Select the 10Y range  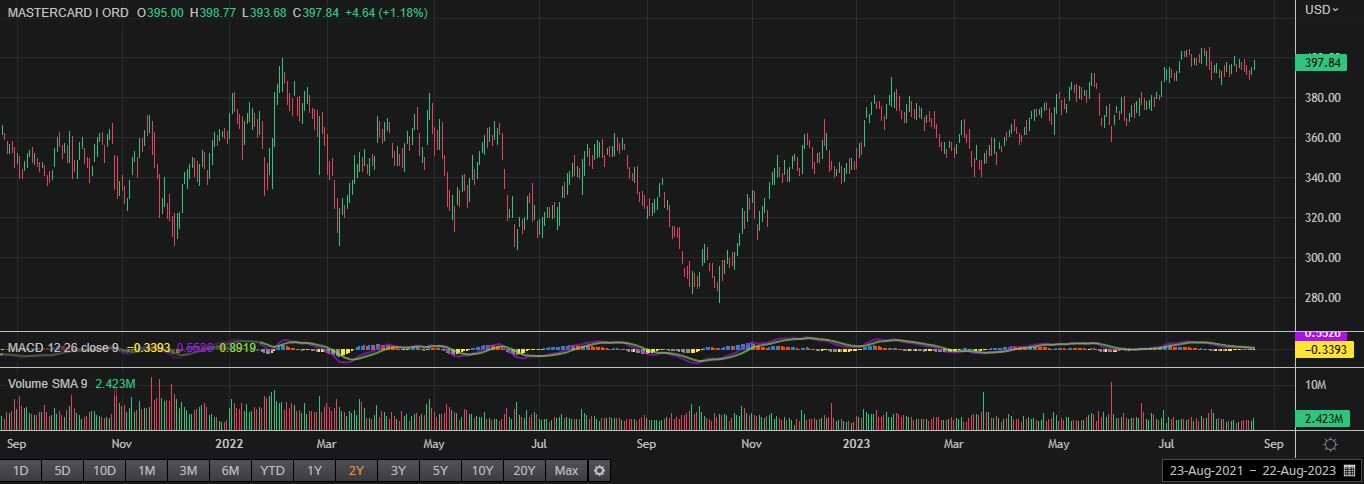(482, 470)
